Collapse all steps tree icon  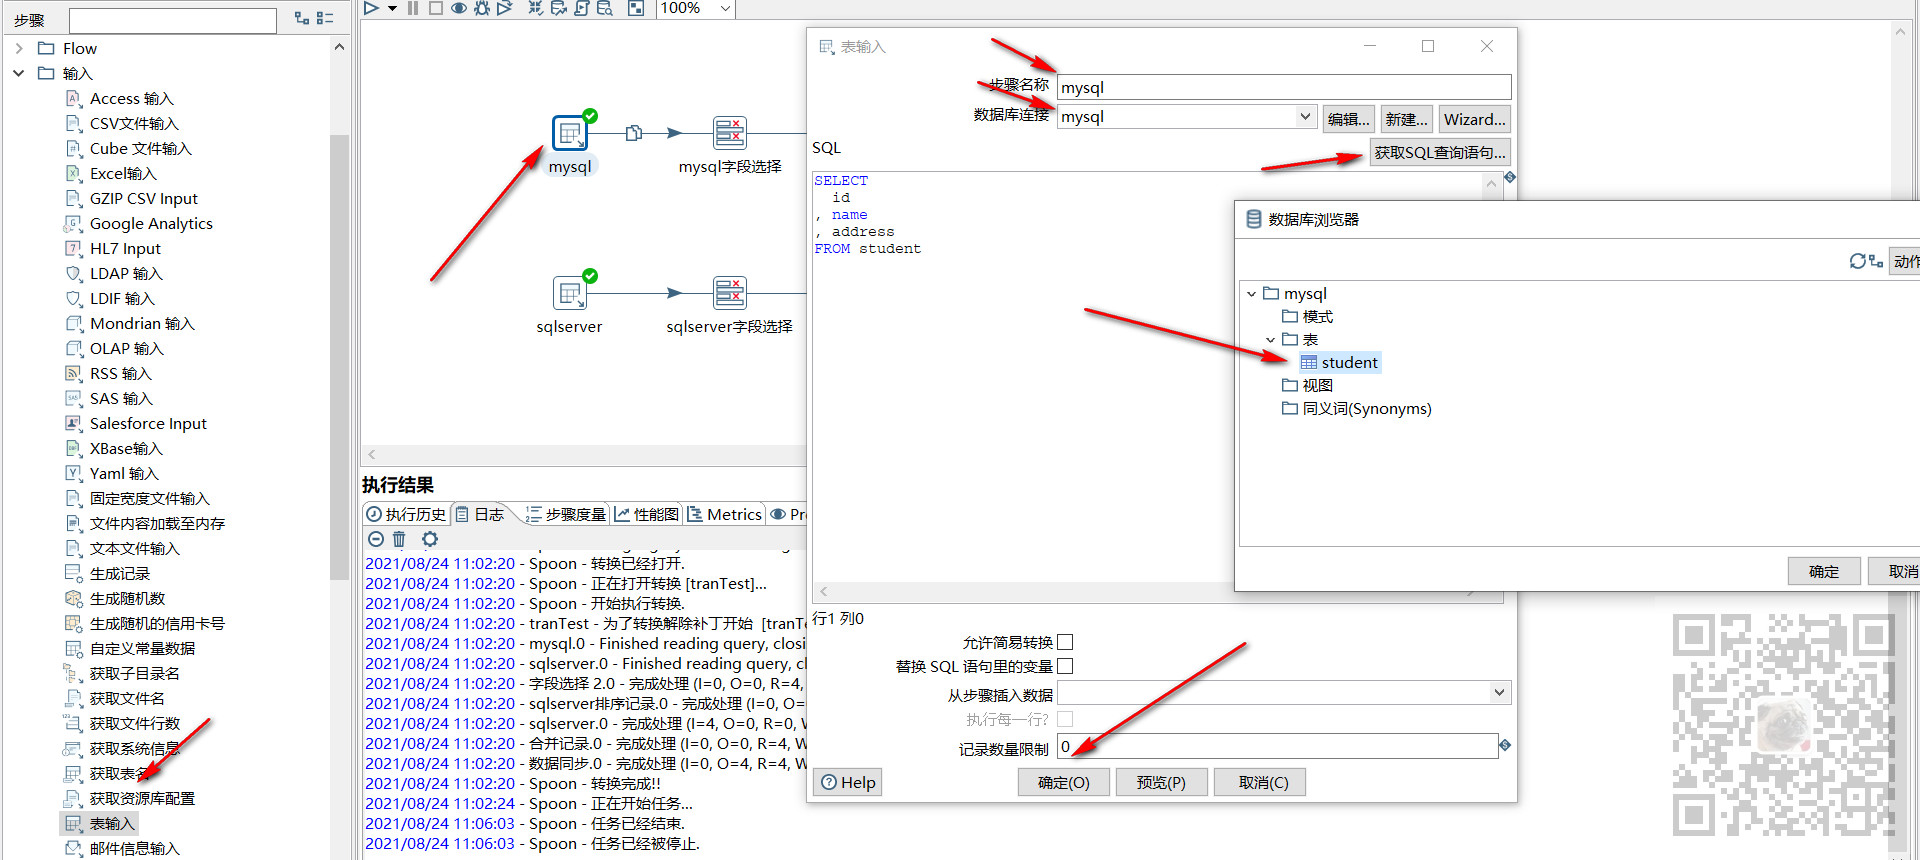point(325,18)
